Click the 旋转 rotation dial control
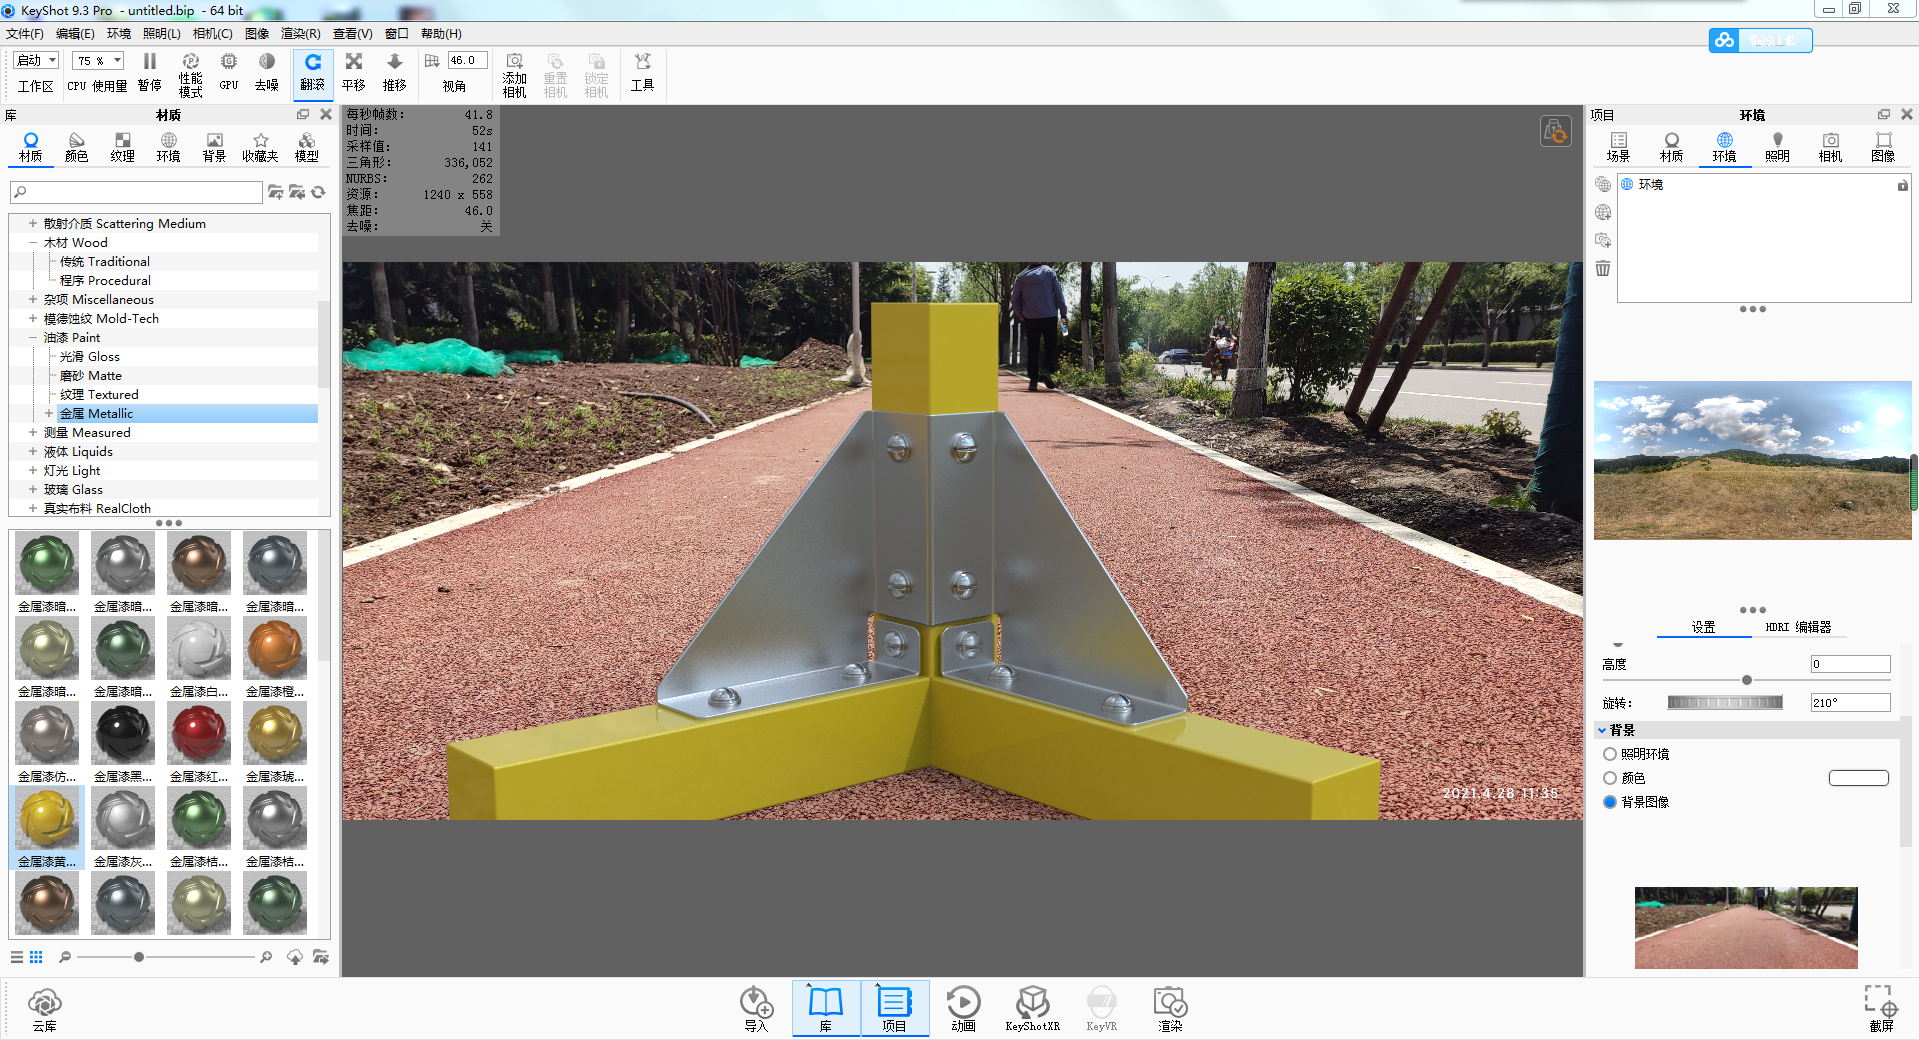Screen dimensions: 1919x1040 click(x=1725, y=703)
